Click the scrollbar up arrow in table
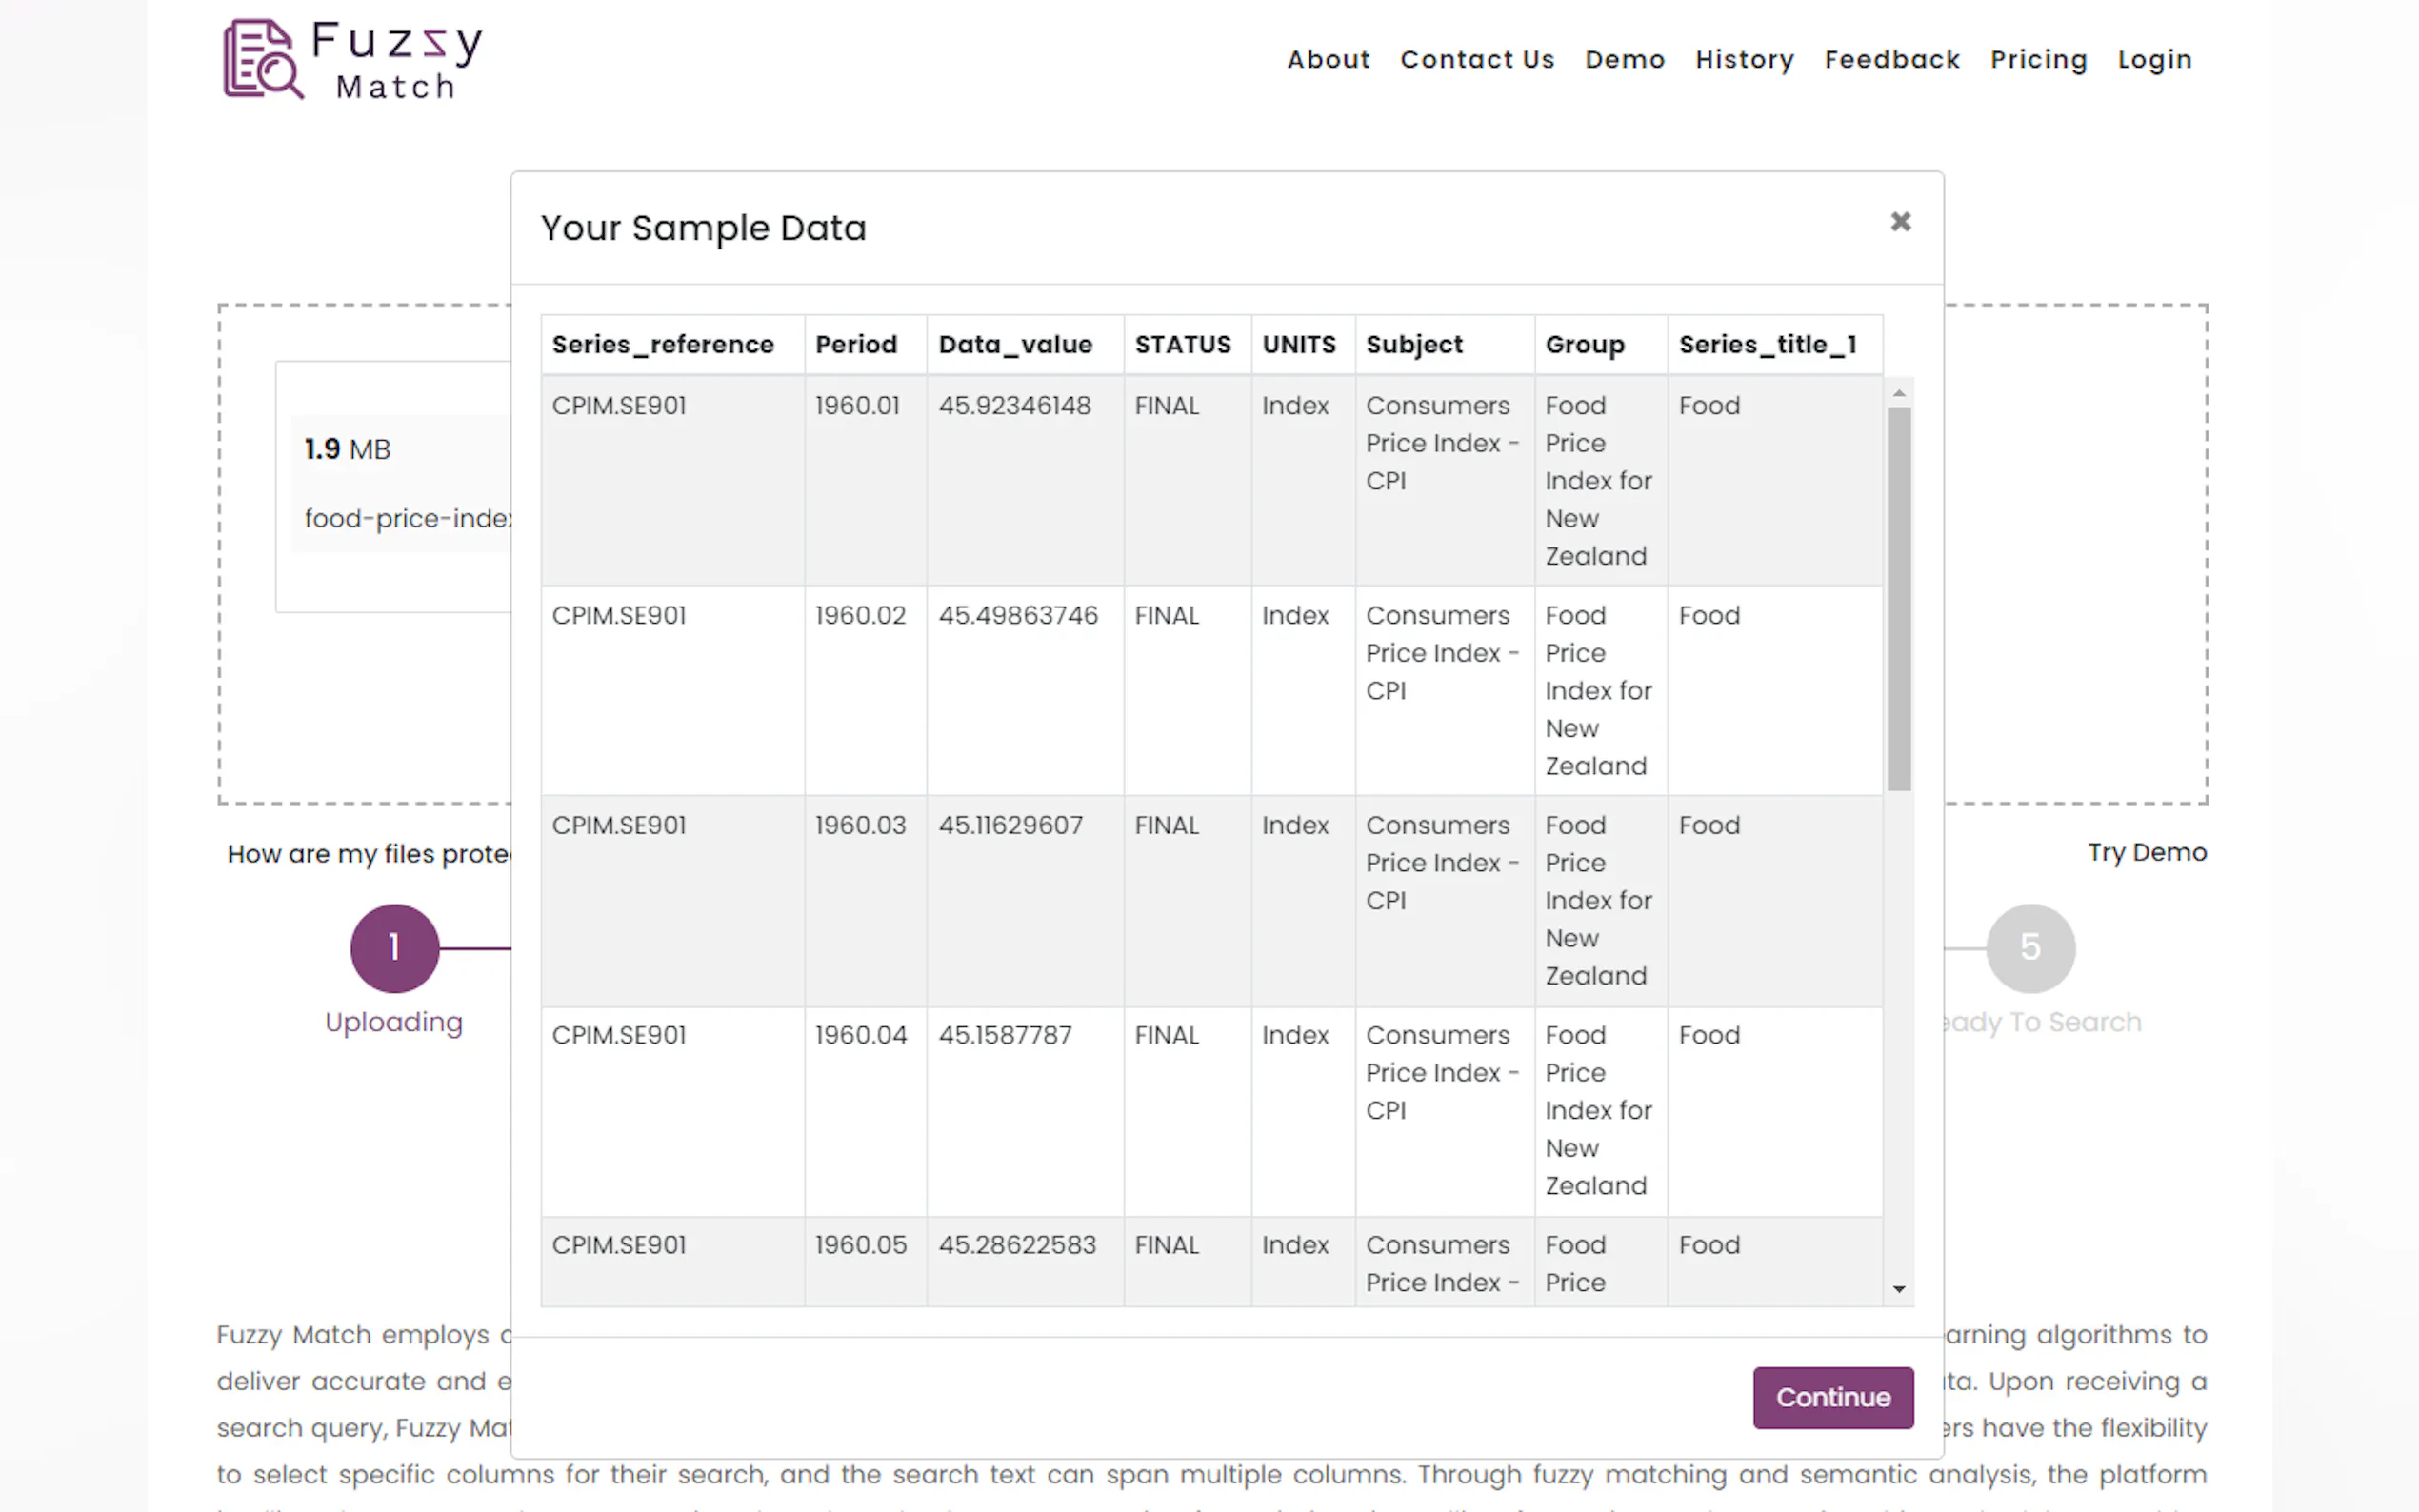Screen dimensions: 2419x1512 (1899, 393)
